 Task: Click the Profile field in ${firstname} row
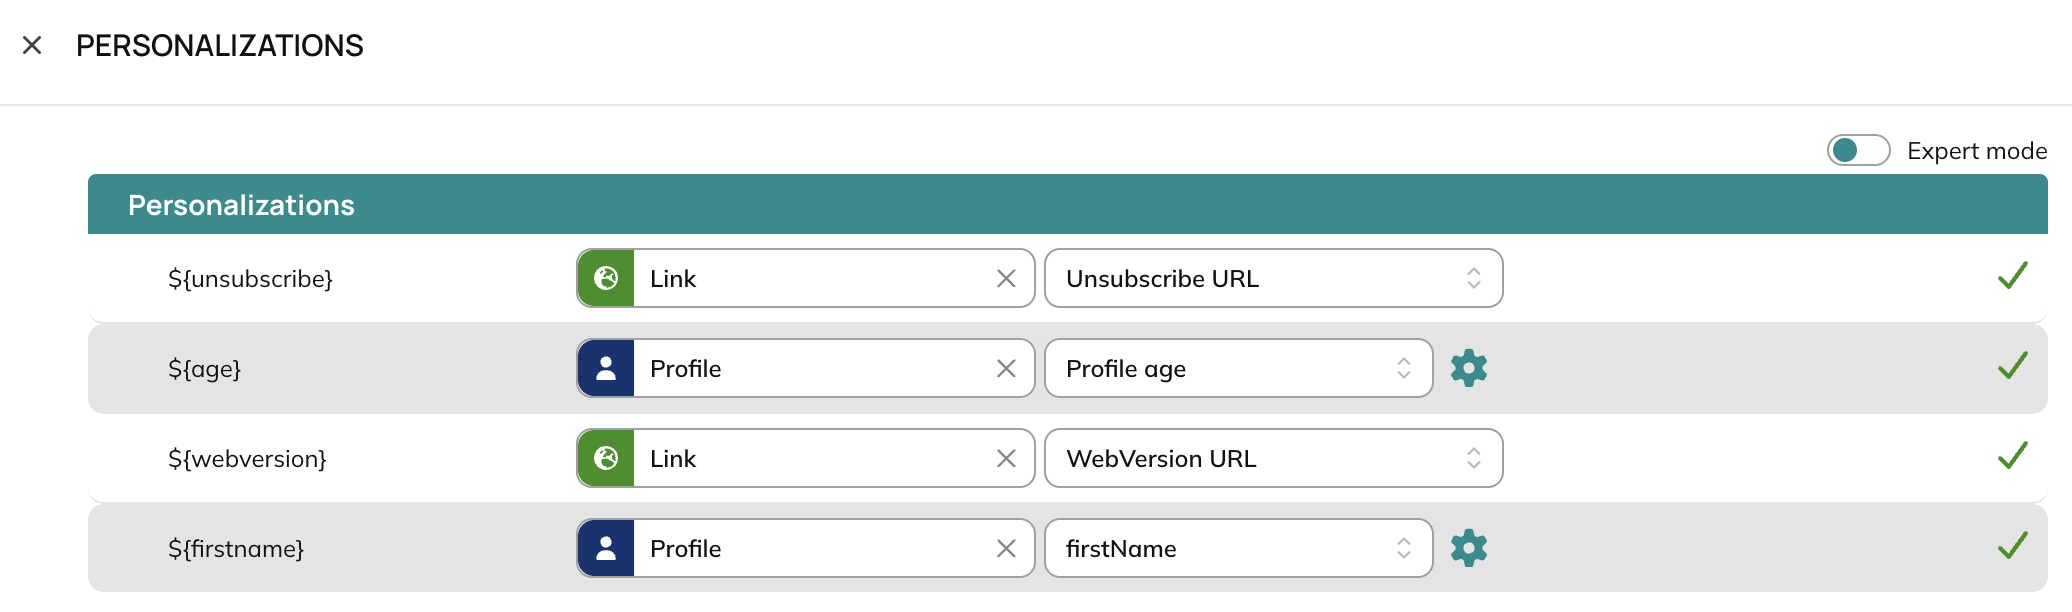pyautogui.click(x=806, y=548)
